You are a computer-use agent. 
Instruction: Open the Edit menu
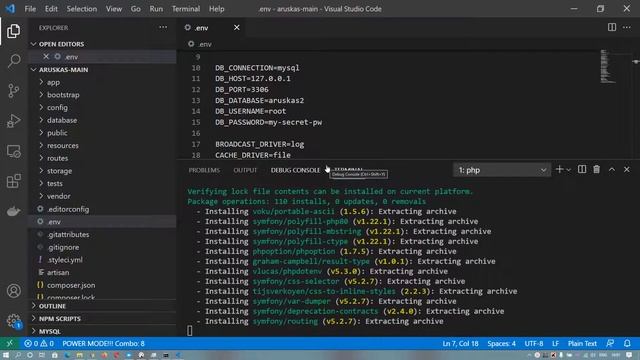coord(51,9)
